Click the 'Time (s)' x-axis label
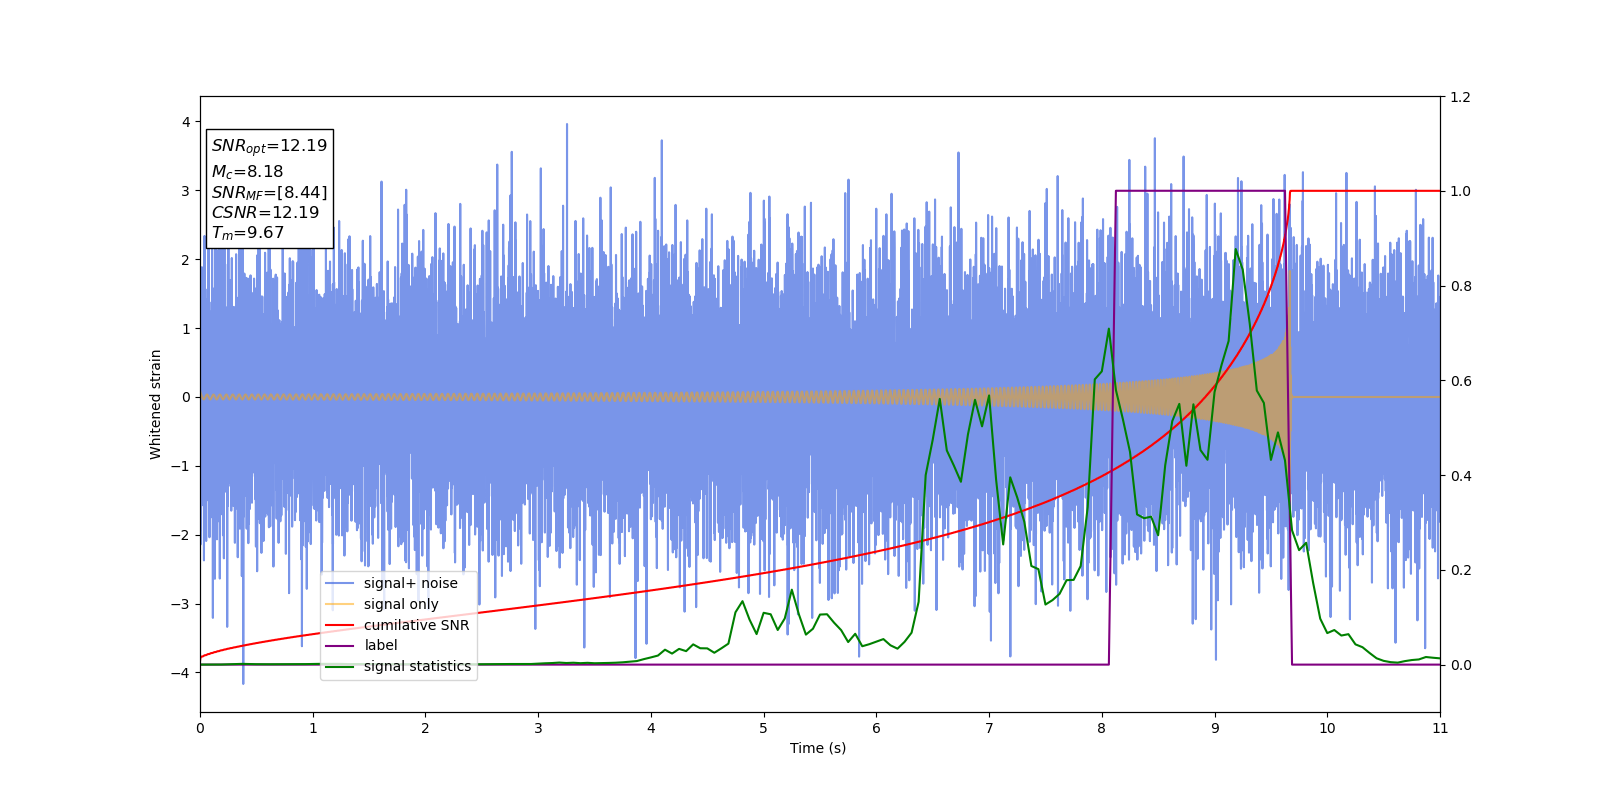Image resolution: width=1600 pixels, height=800 pixels. (818, 748)
